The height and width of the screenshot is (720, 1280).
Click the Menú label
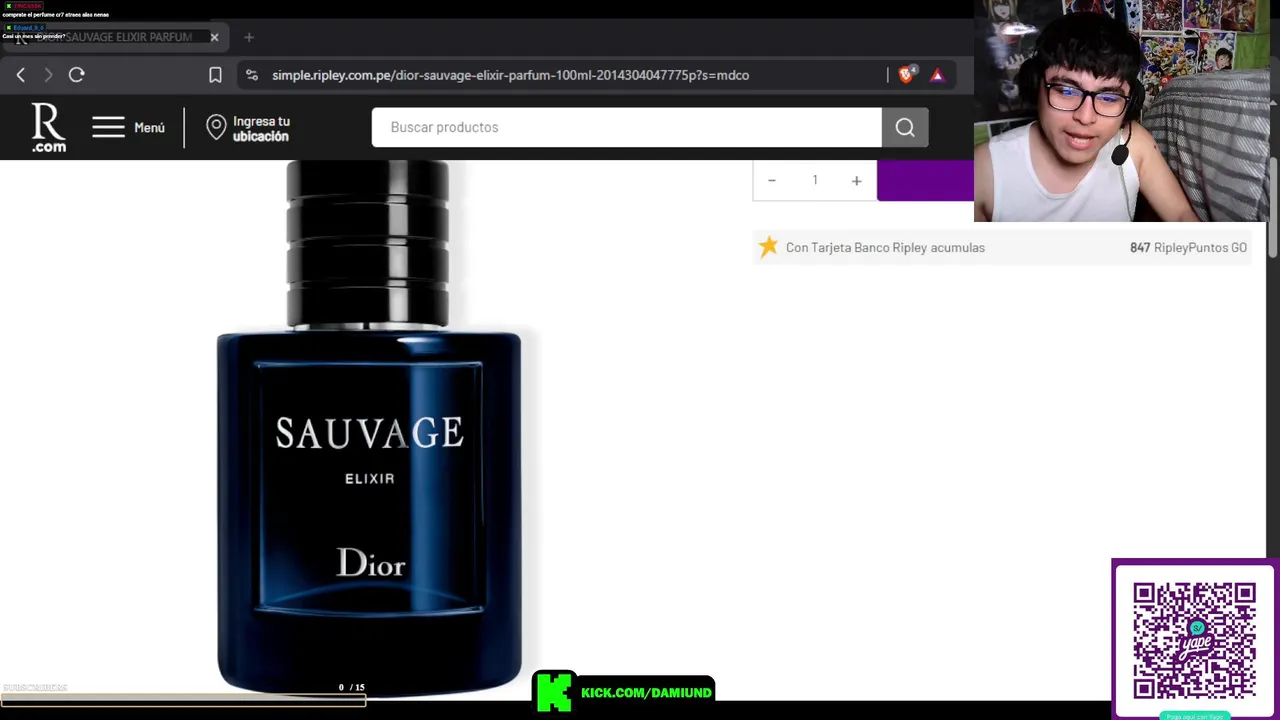click(149, 128)
